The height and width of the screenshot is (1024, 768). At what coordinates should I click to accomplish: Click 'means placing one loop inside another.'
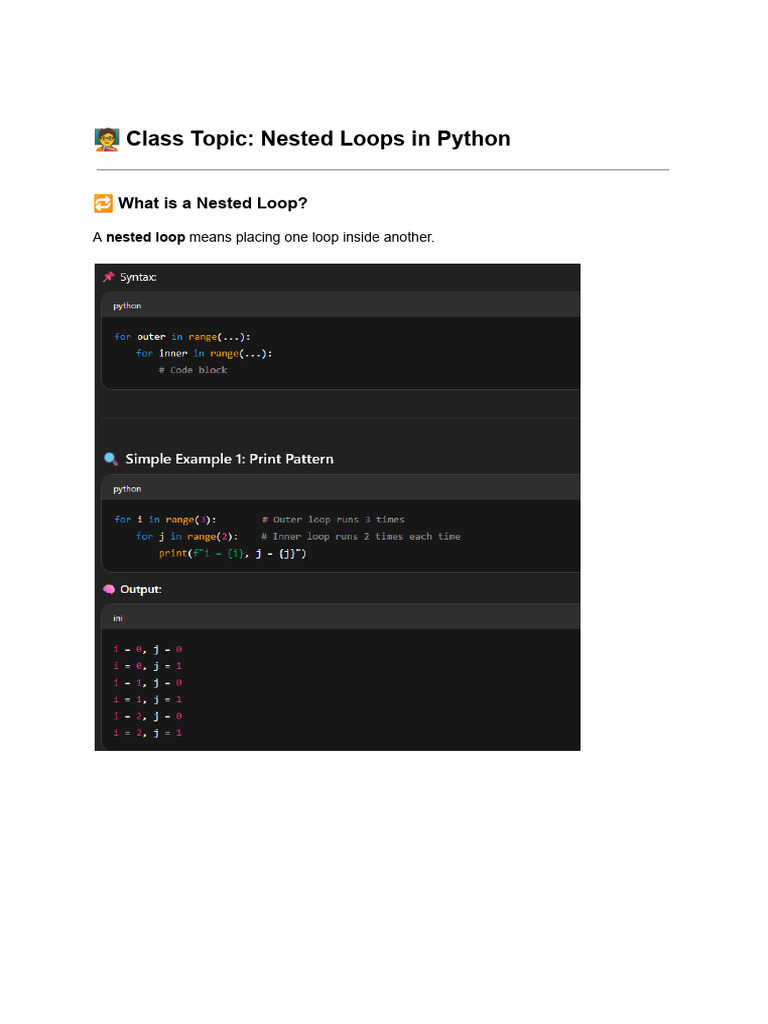tap(312, 237)
